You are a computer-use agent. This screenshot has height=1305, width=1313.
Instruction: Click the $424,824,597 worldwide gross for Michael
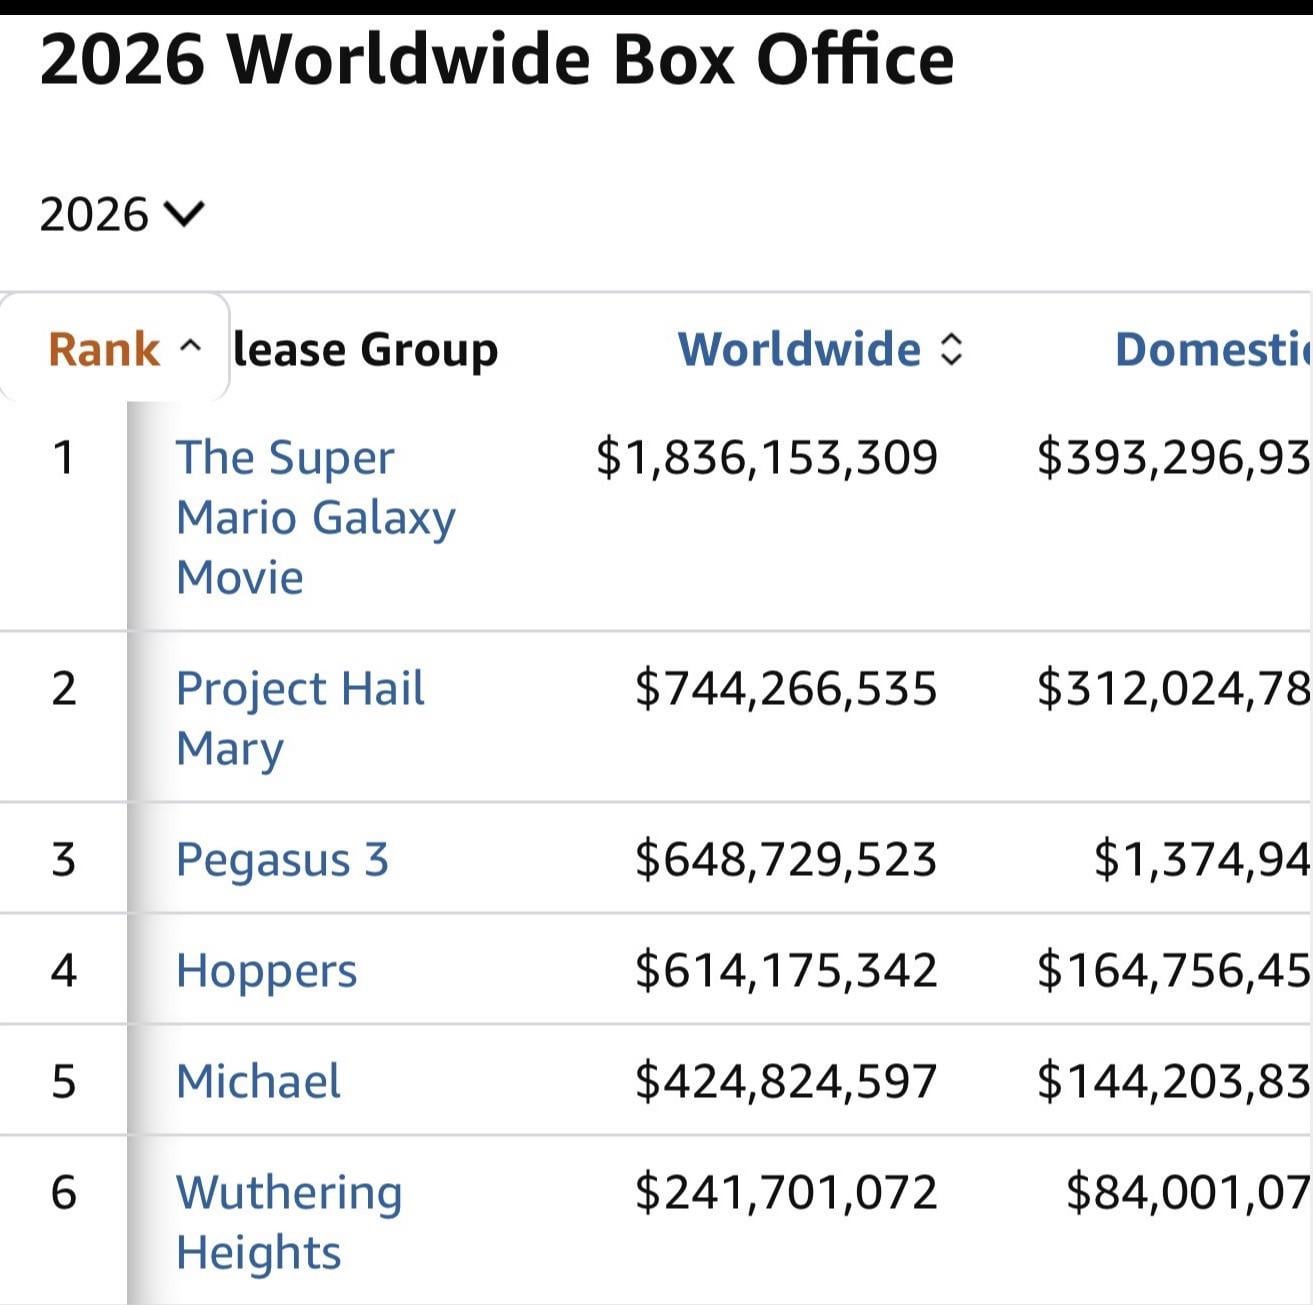point(786,1081)
